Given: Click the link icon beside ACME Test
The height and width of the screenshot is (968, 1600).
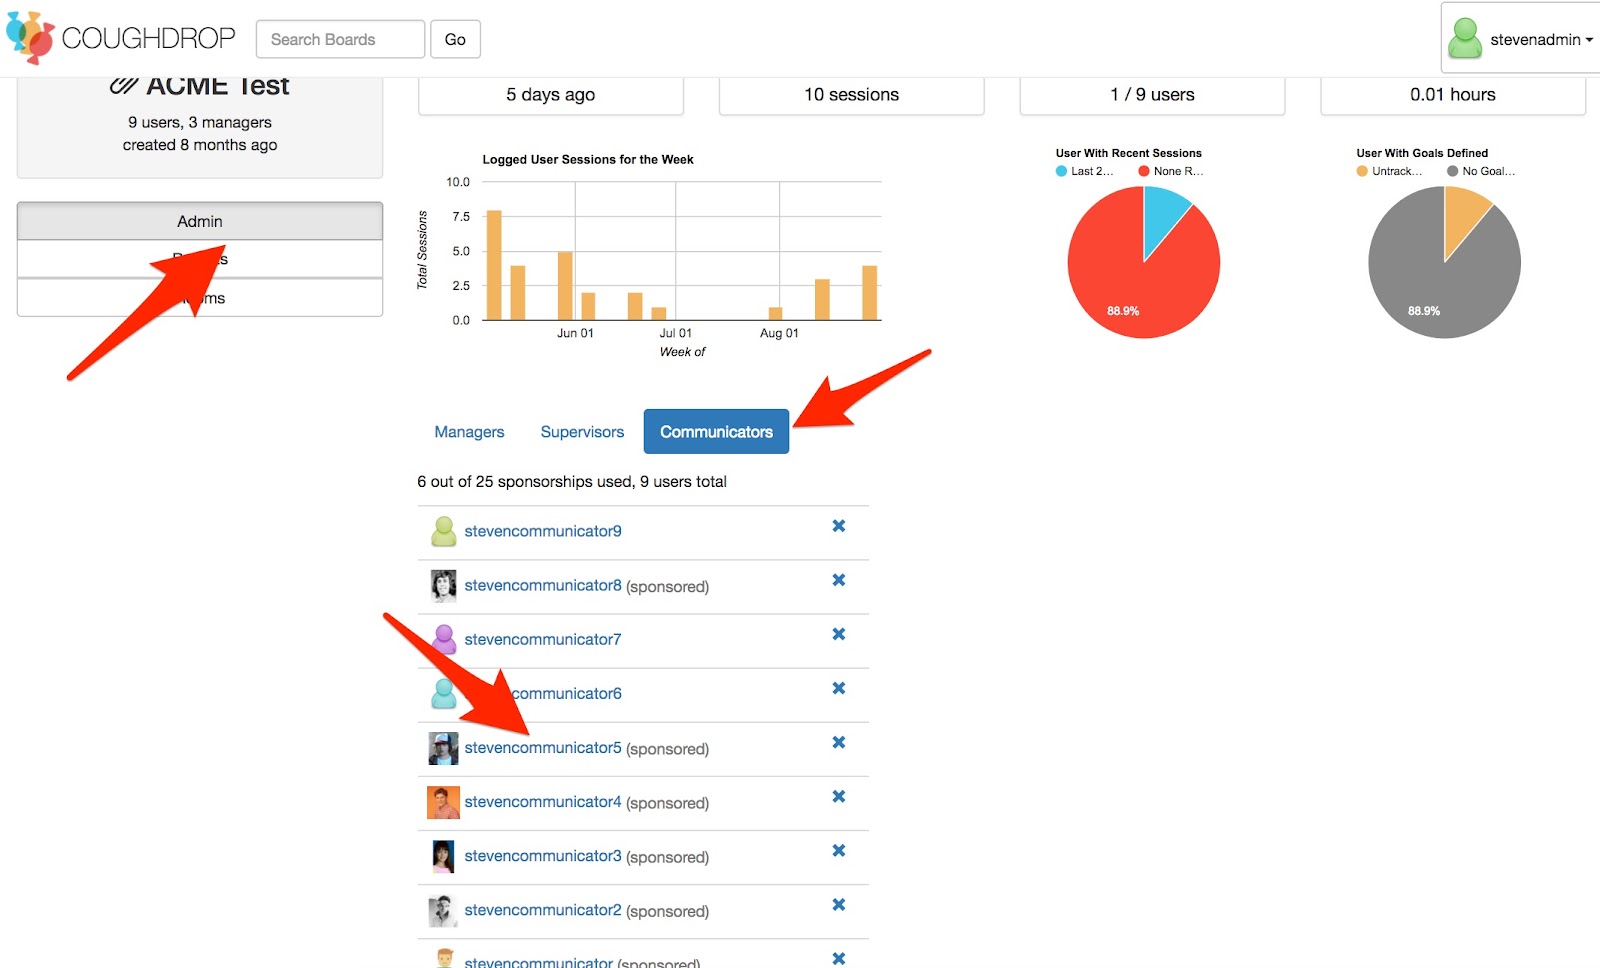Looking at the screenshot, I should (x=123, y=86).
